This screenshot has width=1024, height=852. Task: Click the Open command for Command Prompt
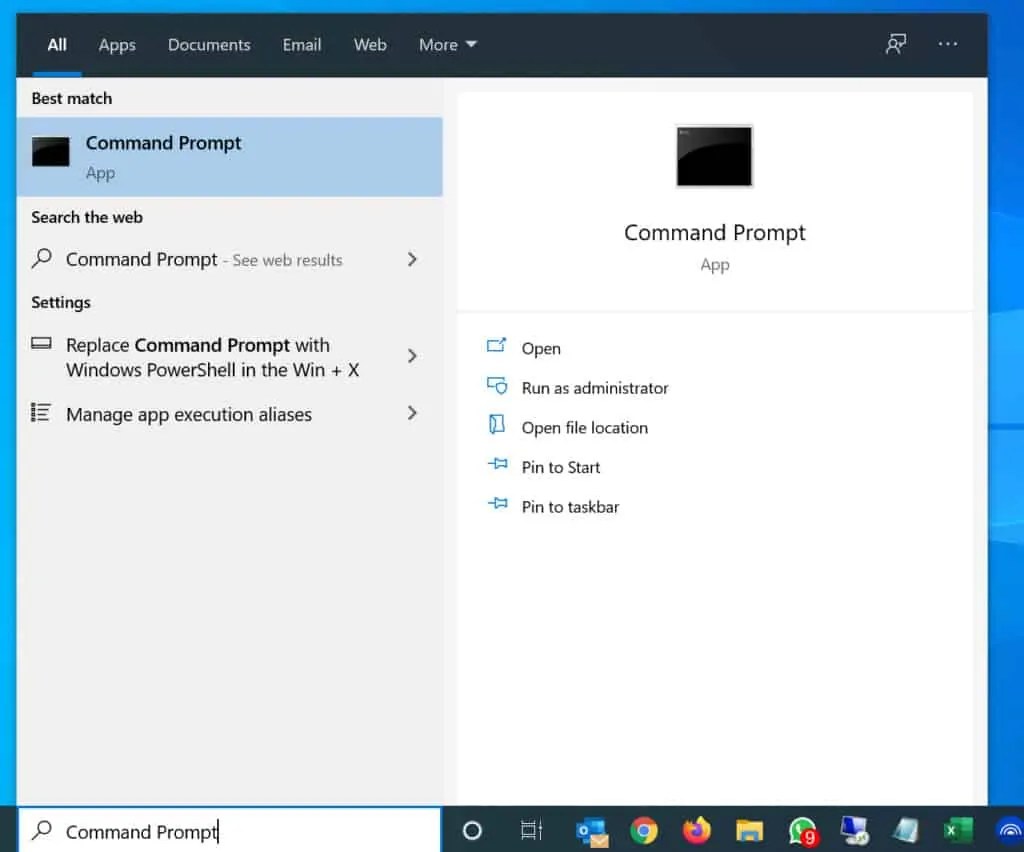pyautogui.click(x=541, y=348)
